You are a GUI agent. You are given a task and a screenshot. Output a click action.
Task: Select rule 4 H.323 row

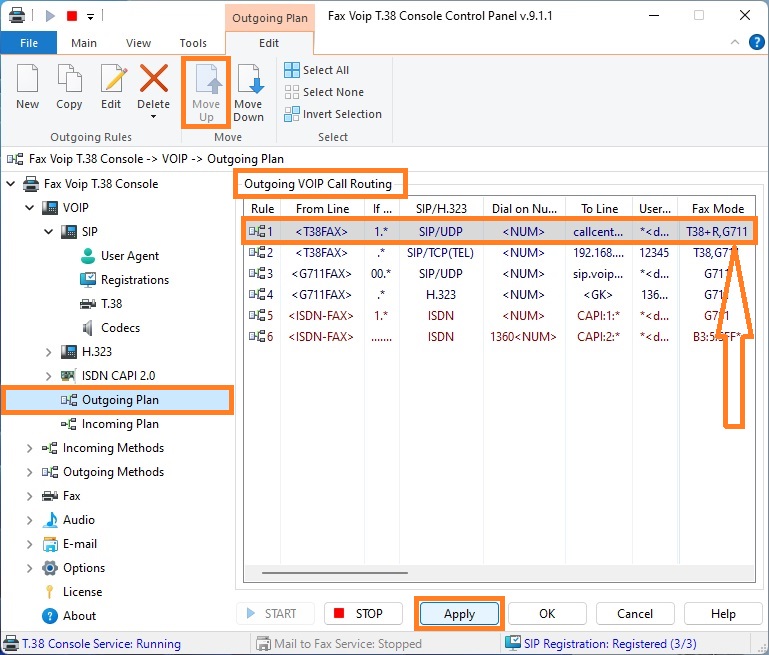point(499,295)
